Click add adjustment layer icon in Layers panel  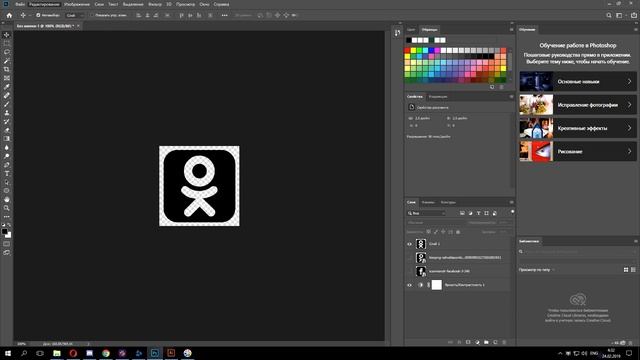[x=477, y=342]
